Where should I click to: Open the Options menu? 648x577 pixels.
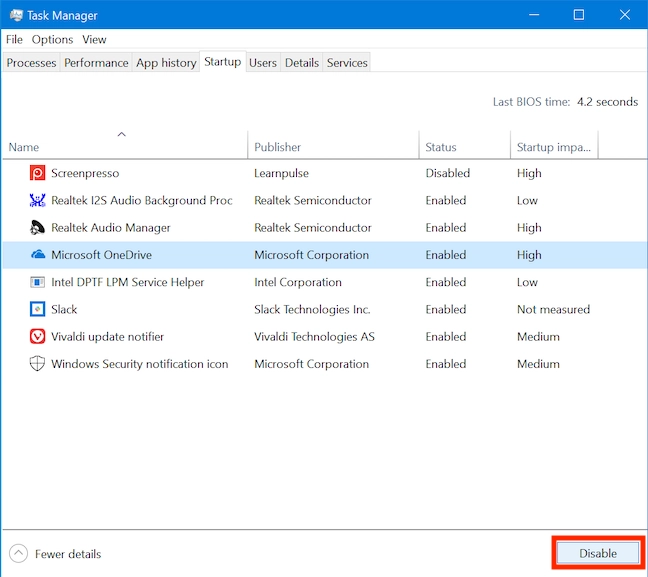(52, 39)
